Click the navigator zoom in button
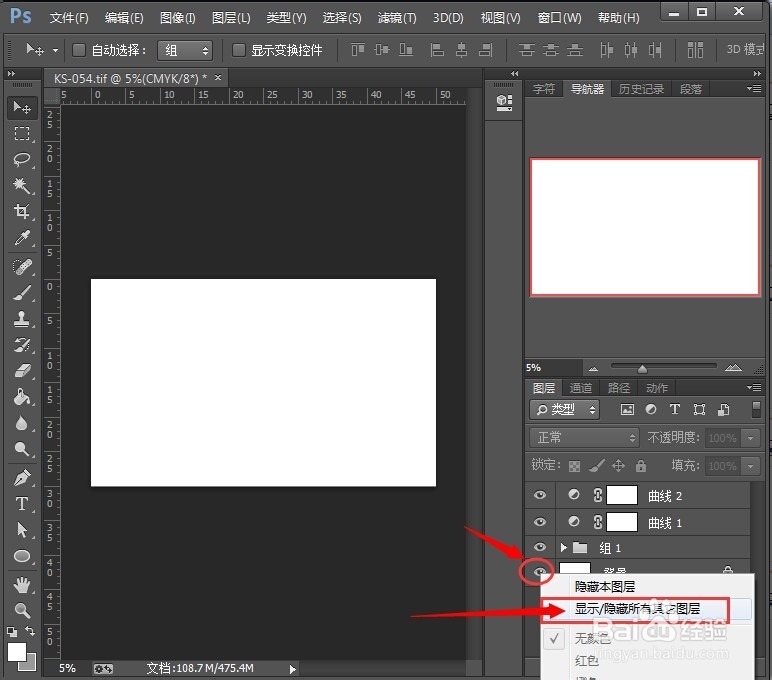This screenshot has width=772, height=680. 733,367
